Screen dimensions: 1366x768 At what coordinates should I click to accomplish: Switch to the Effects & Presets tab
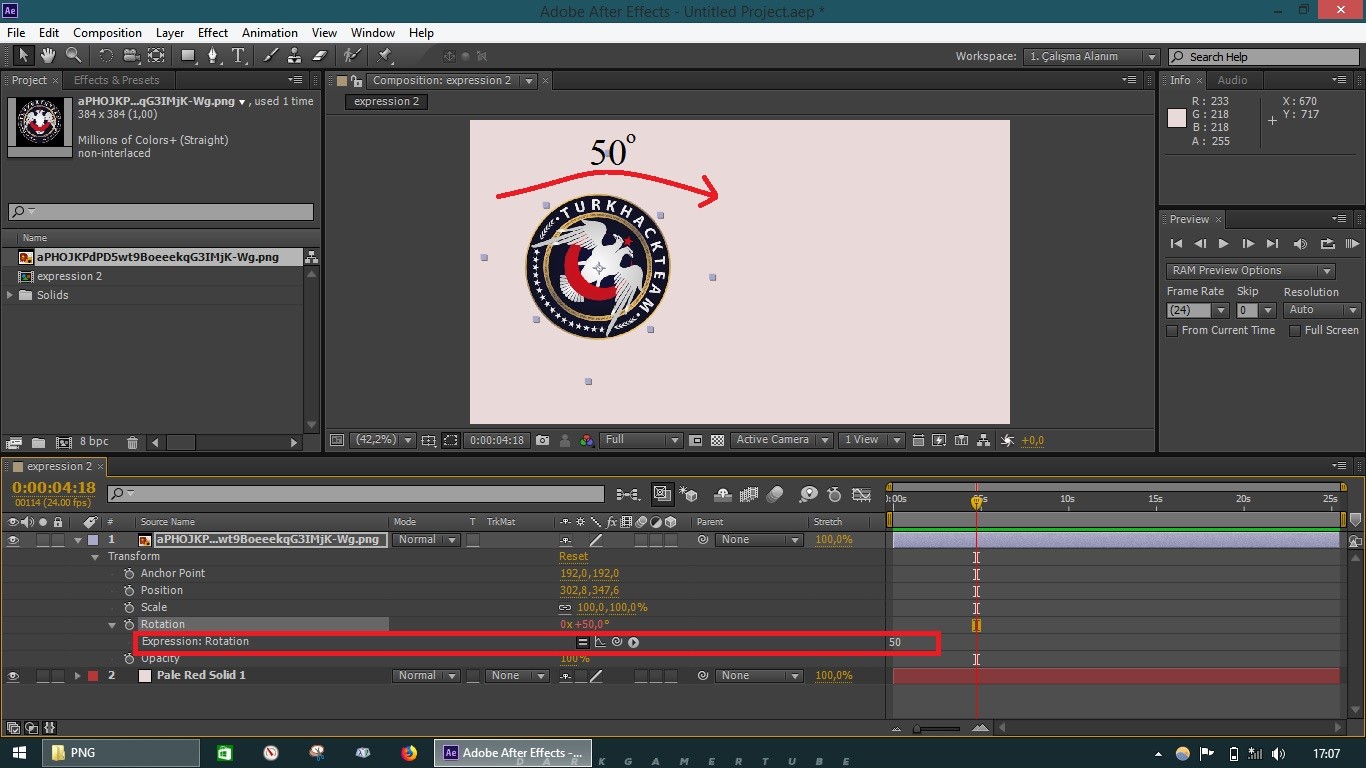pos(116,80)
